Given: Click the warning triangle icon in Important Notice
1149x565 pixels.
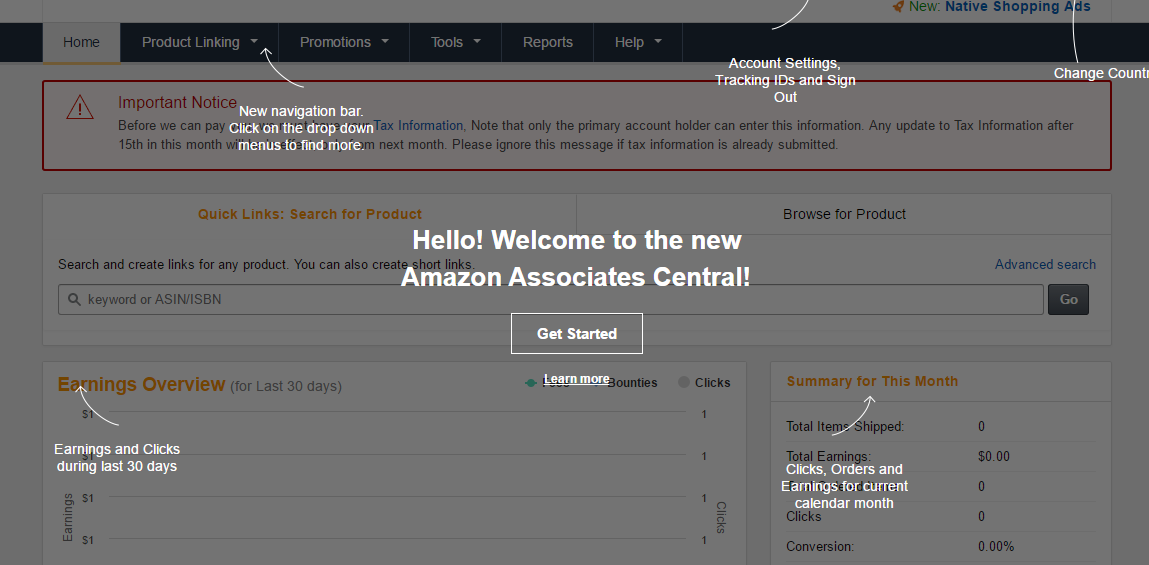Looking at the screenshot, I should pos(80,107).
